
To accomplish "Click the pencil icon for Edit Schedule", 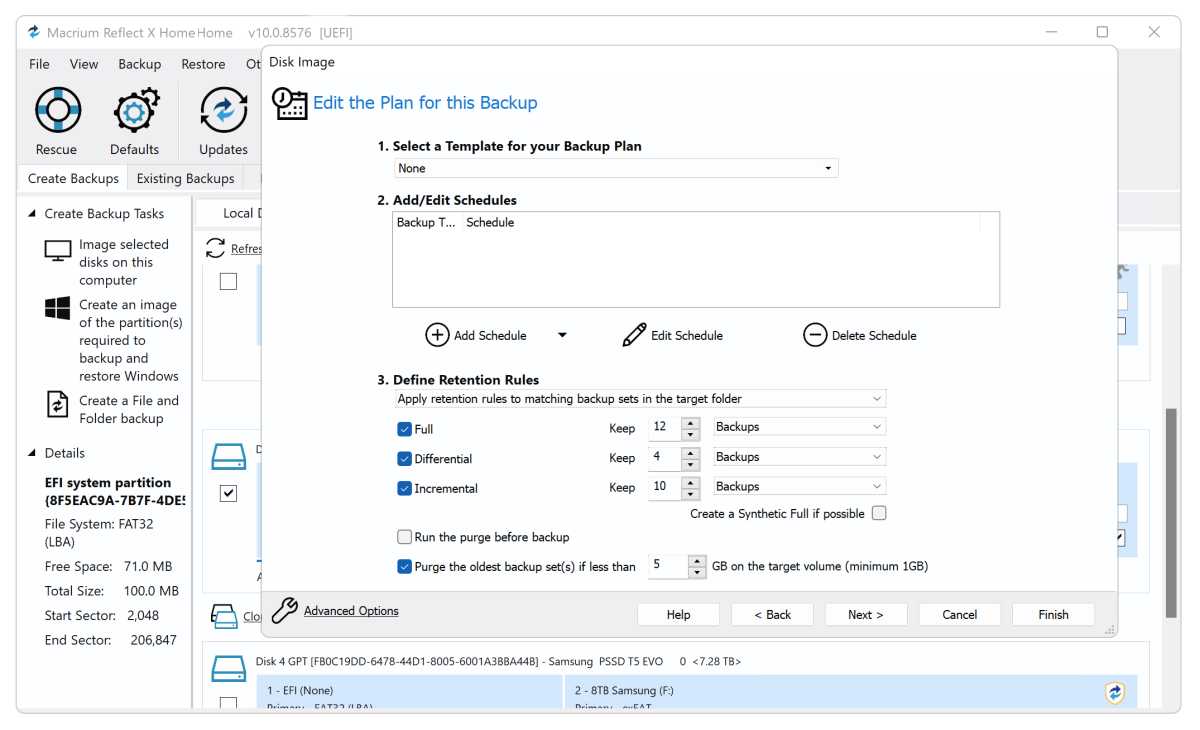I will (x=634, y=335).
